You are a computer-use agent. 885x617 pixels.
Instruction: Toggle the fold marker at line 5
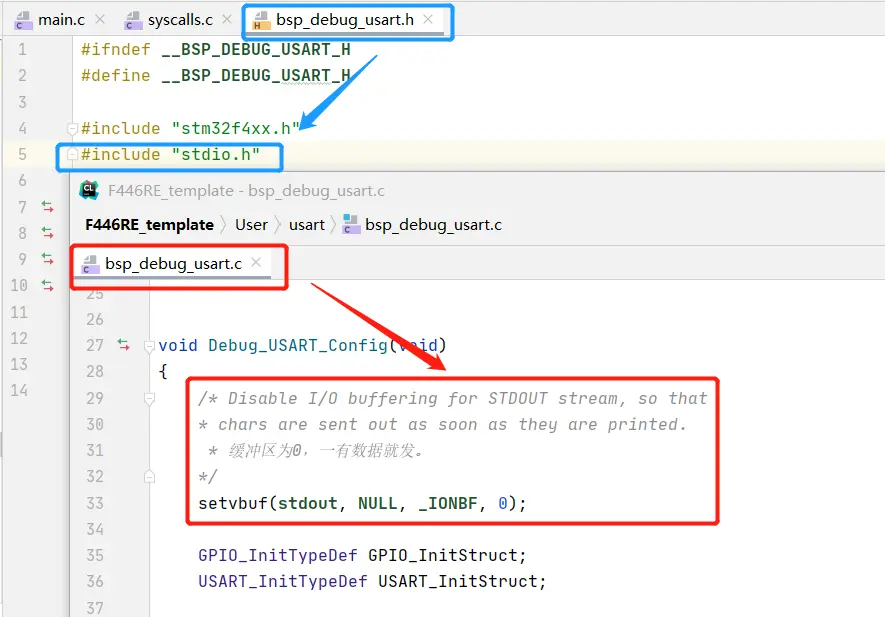point(72,155)
